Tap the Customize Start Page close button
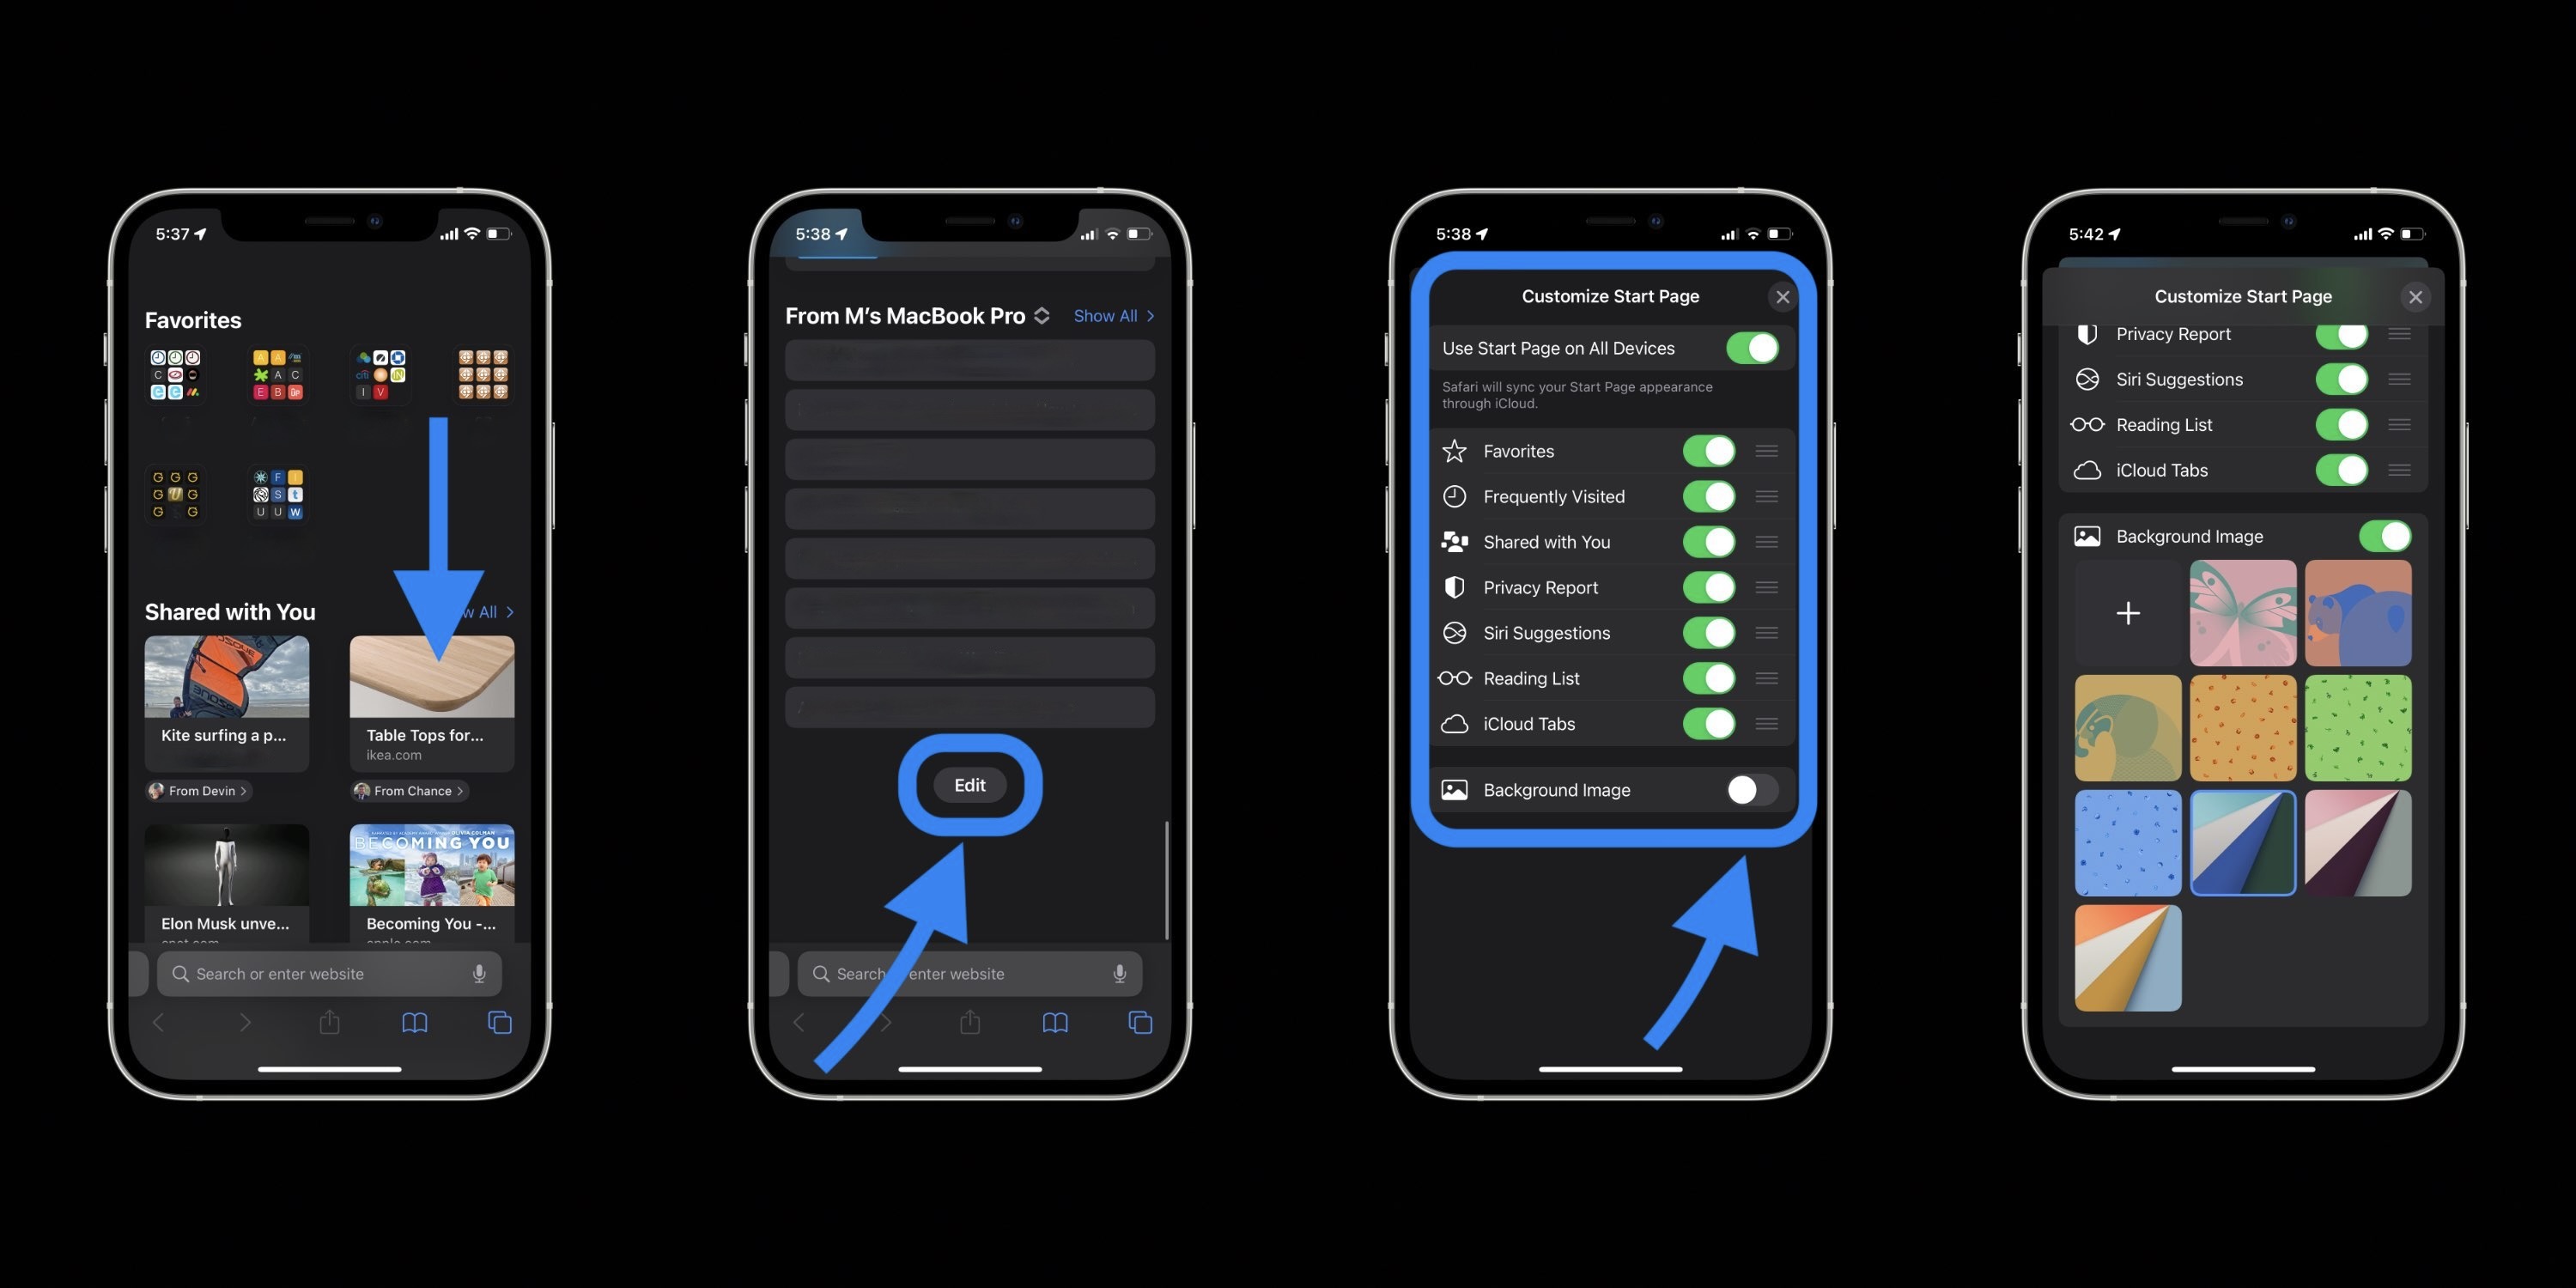2576x1288 pixels. point(1783,295)
